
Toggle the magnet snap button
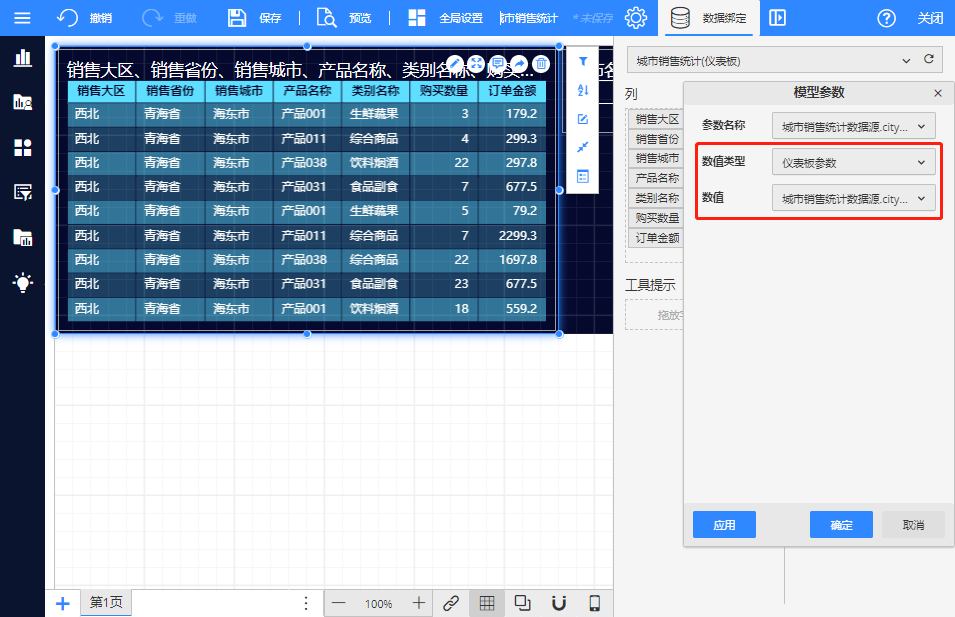coord(559,603)
